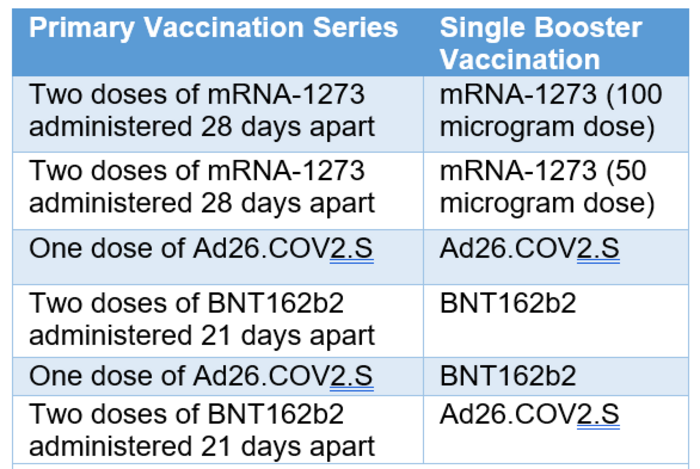Click the BNT162b2 primary cell paired with BNT162b2 booster
700x469 pixels.
(x=202, y=319)
